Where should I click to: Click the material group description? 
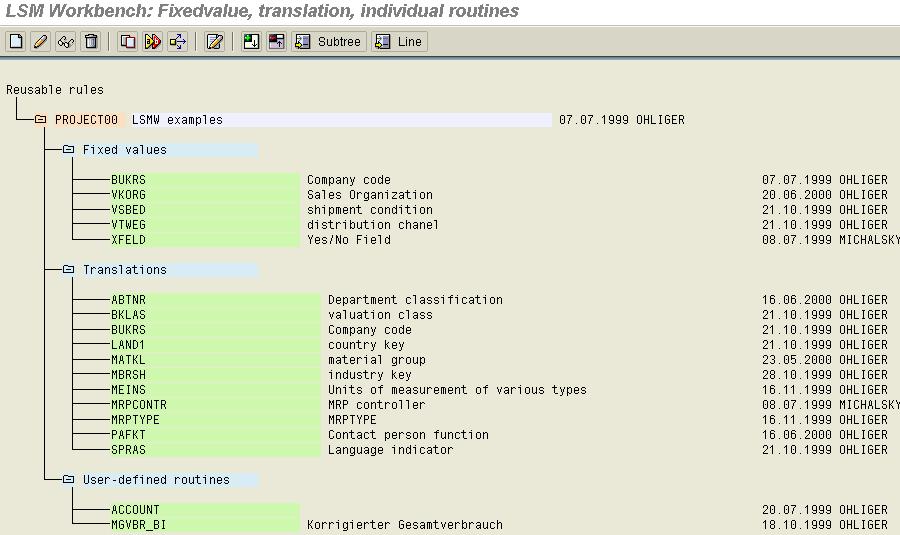coord(377,359)
